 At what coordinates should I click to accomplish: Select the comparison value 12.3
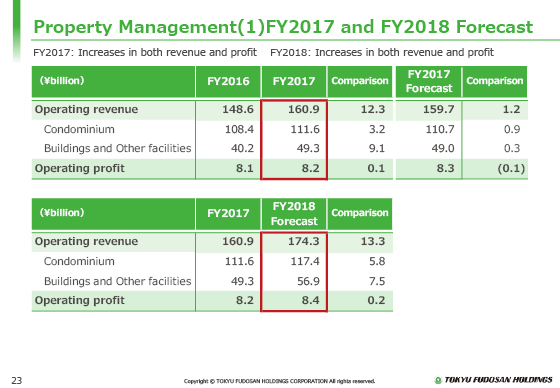[x=373, y=109]
